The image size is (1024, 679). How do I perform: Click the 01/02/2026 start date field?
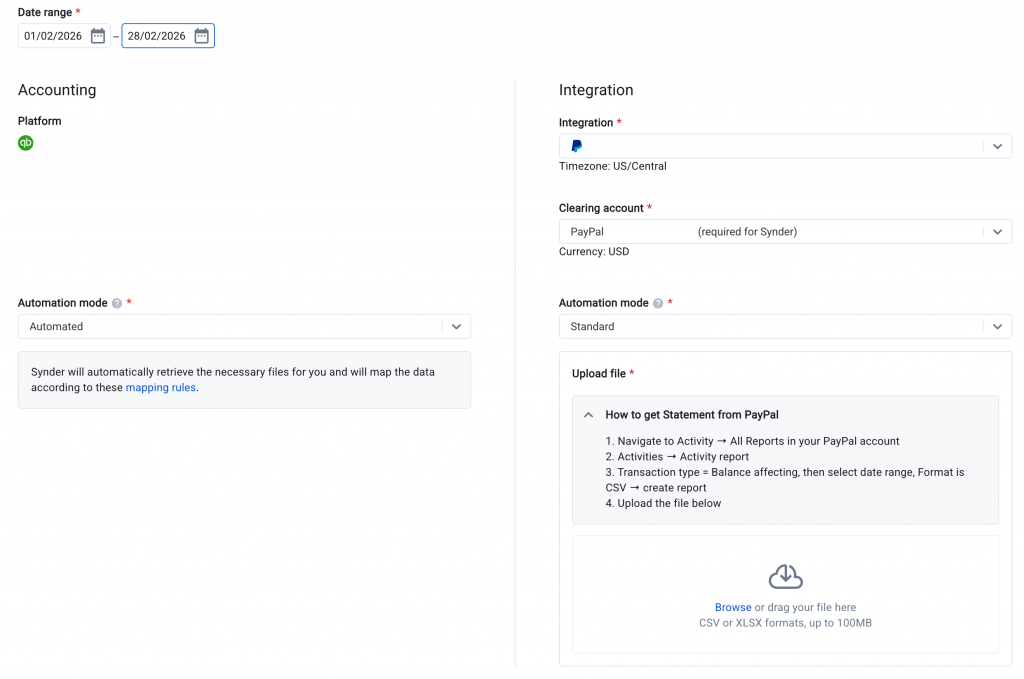click(55, 36)
